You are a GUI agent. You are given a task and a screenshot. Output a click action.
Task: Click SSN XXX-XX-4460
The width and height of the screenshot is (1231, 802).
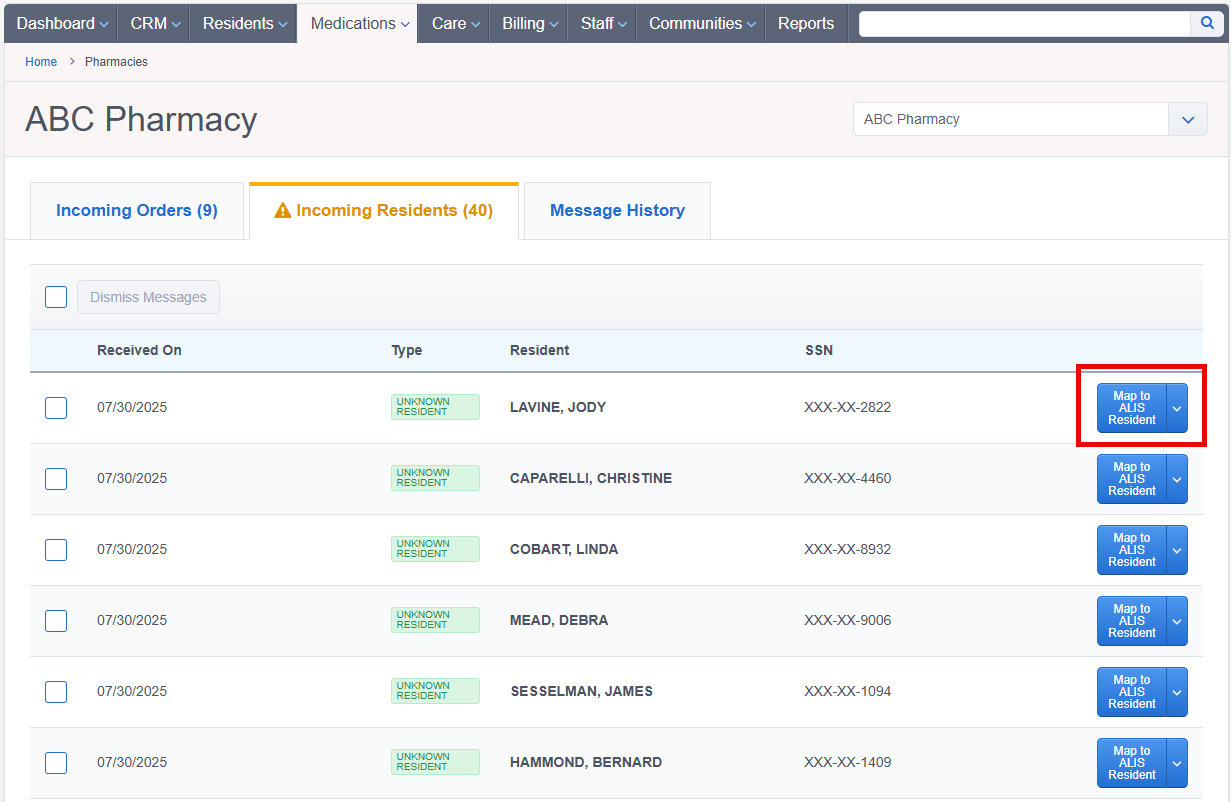tap(847, 478)
